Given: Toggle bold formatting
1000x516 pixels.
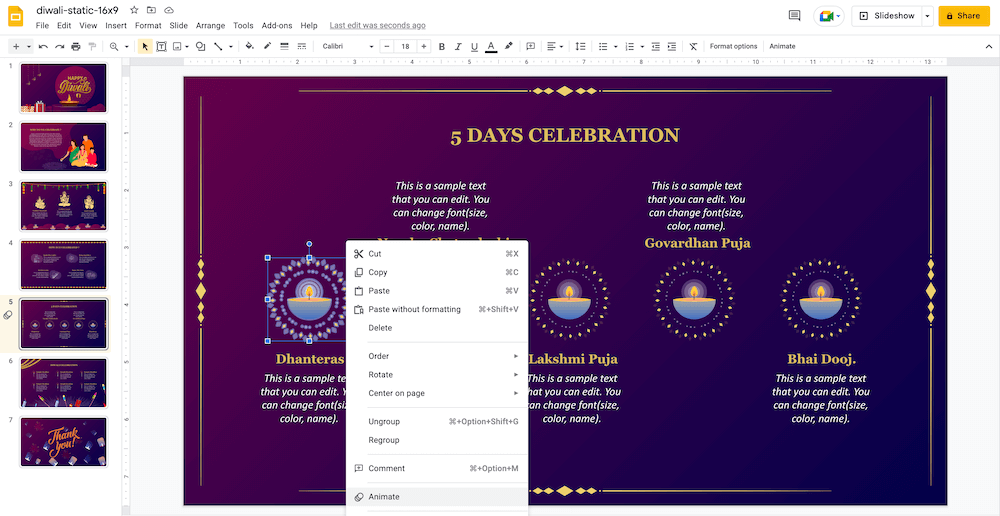Looking at the screenshot, I should [x=442, y=47].
